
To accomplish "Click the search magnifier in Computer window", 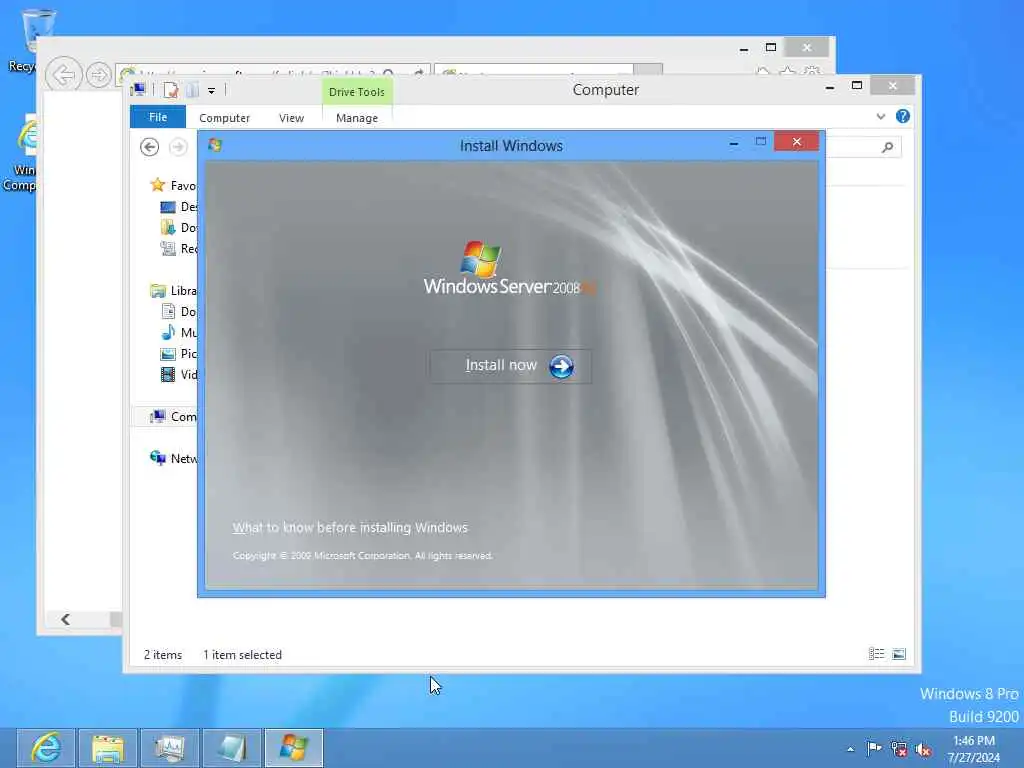I will click(887, 148).
